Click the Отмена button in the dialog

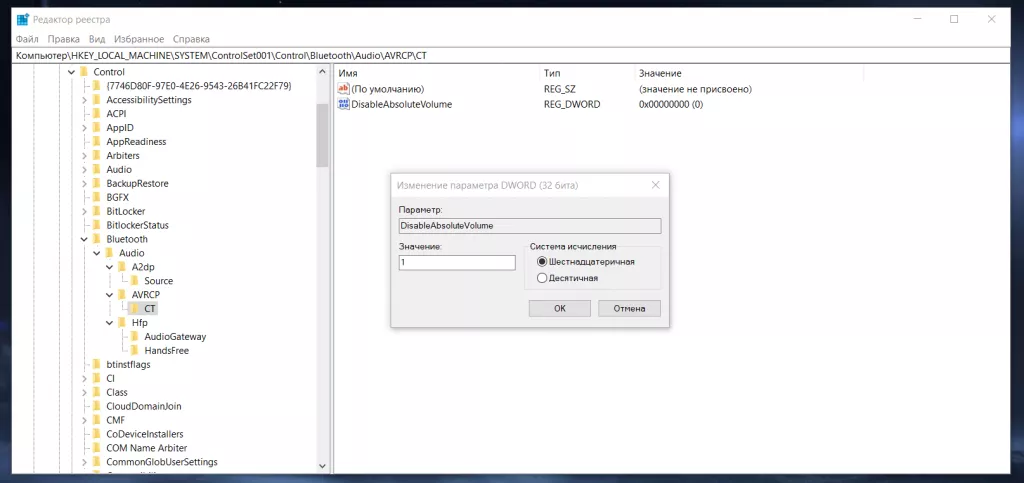pyautogui.click(x=630, y=309)
